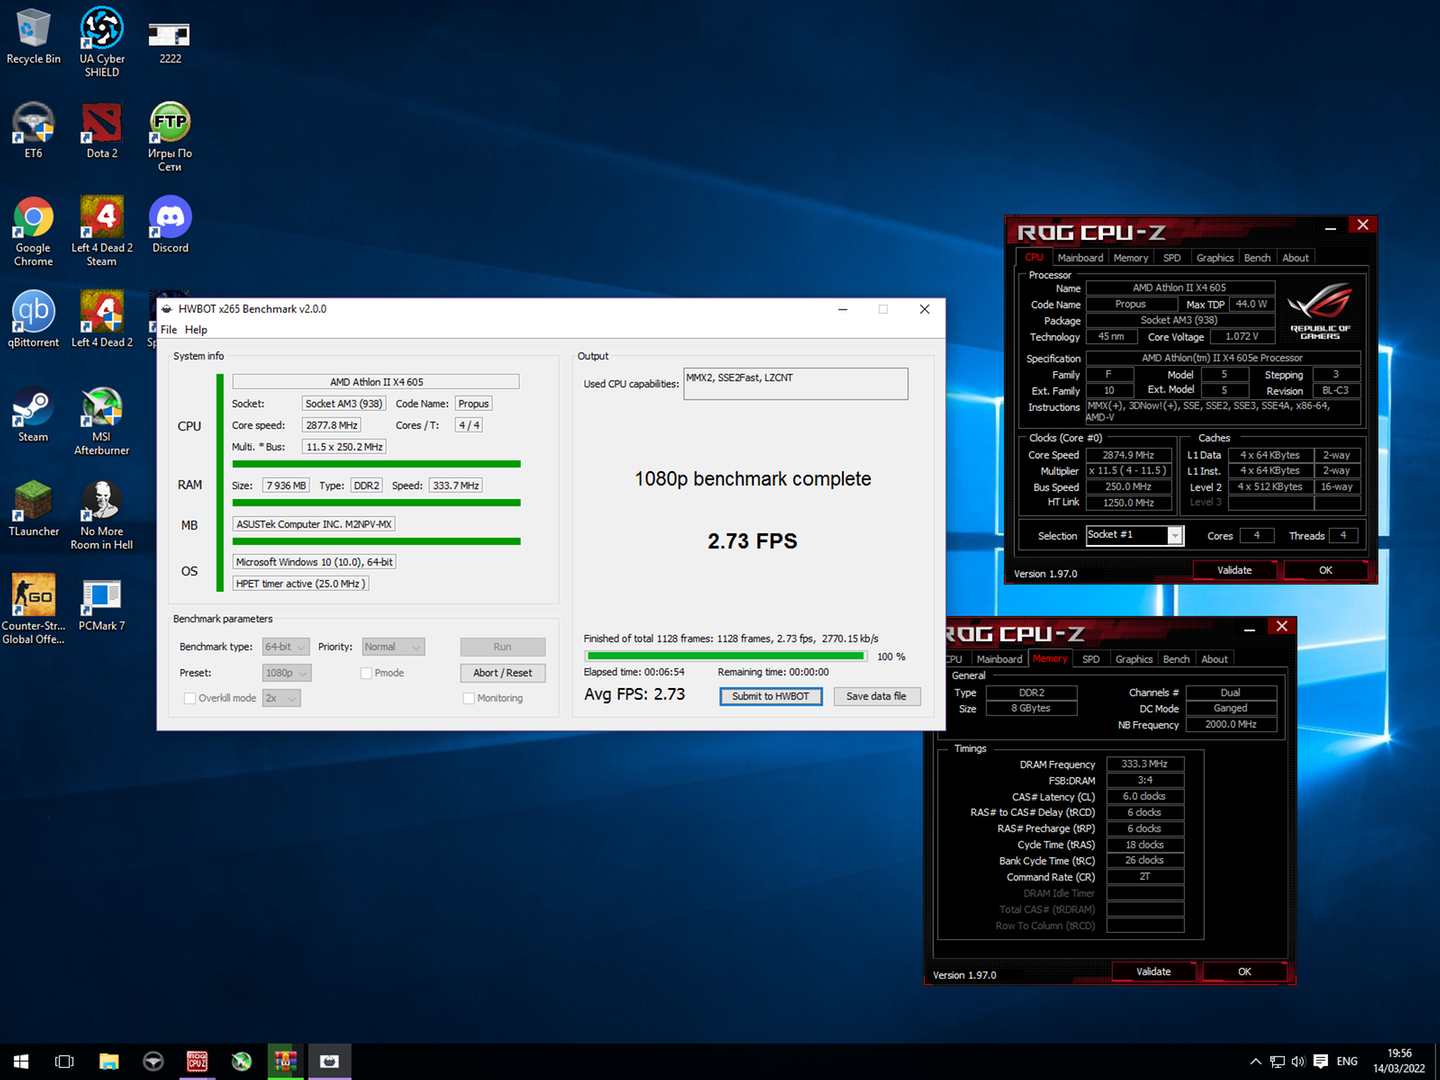Switch to SPD tab in lower CPU-Z
Screen dimensions: 1440x1080
point(1091,659)
